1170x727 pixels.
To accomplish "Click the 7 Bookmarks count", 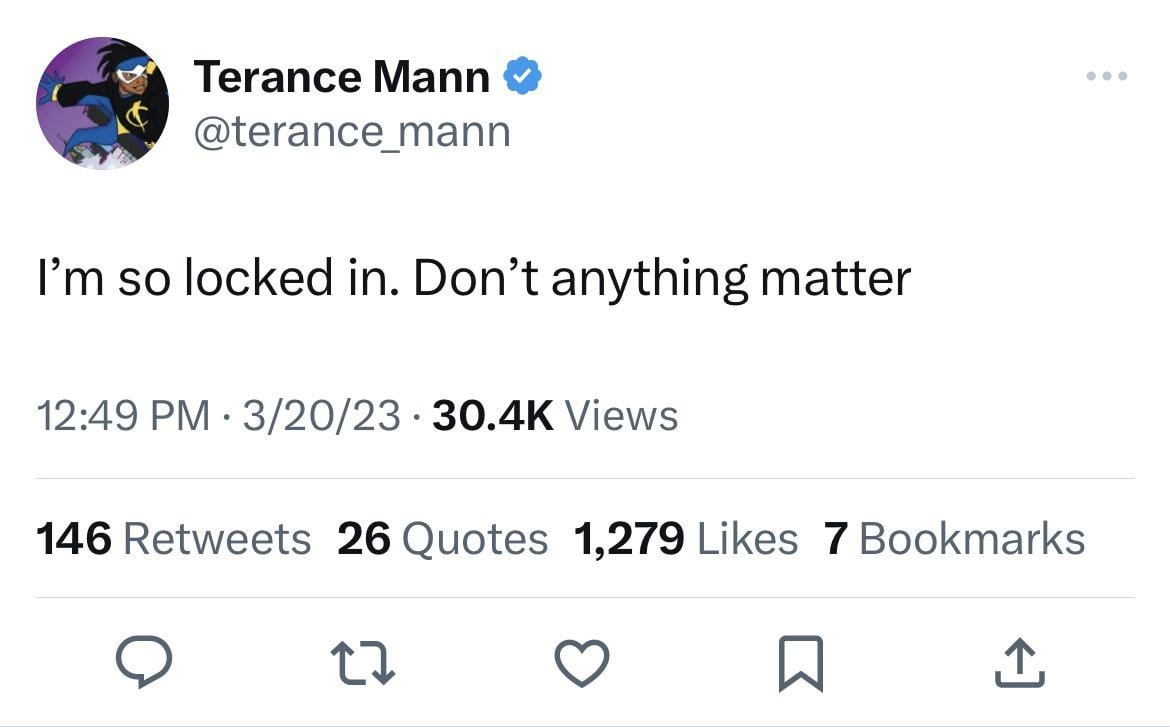I will (954, 539).
